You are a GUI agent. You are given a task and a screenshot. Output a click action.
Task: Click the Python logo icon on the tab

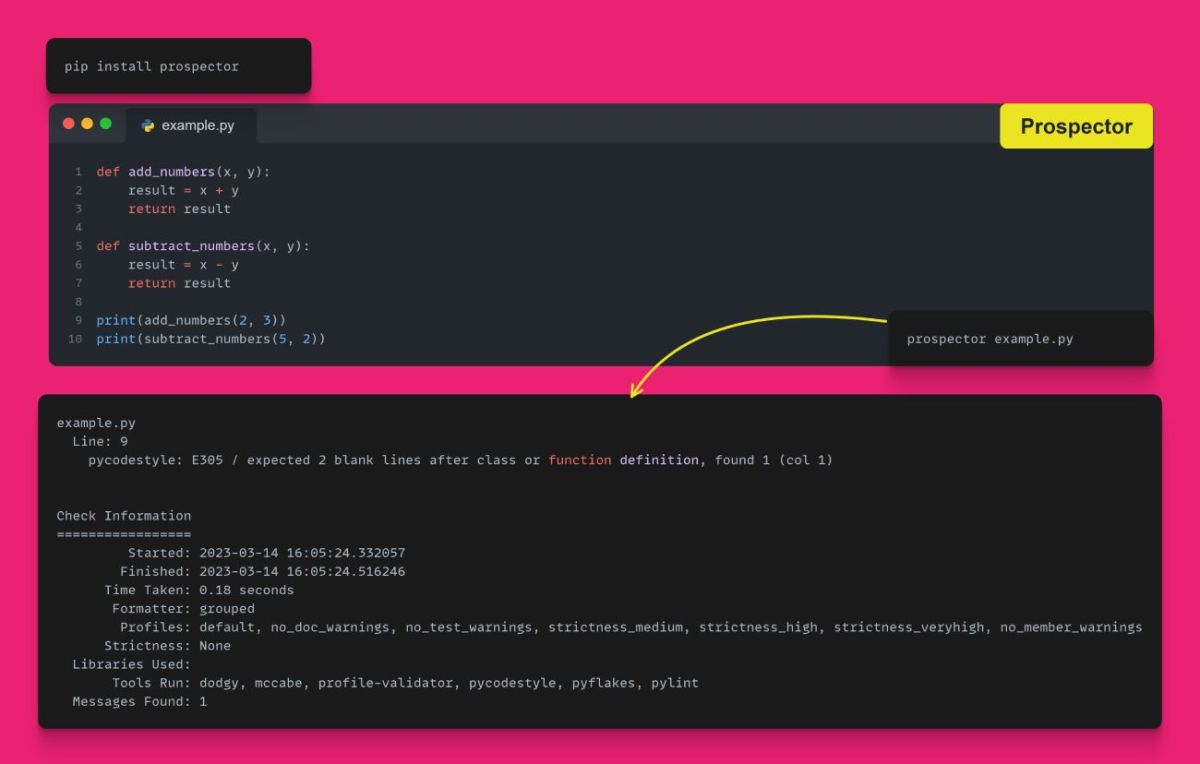(148, 126)
